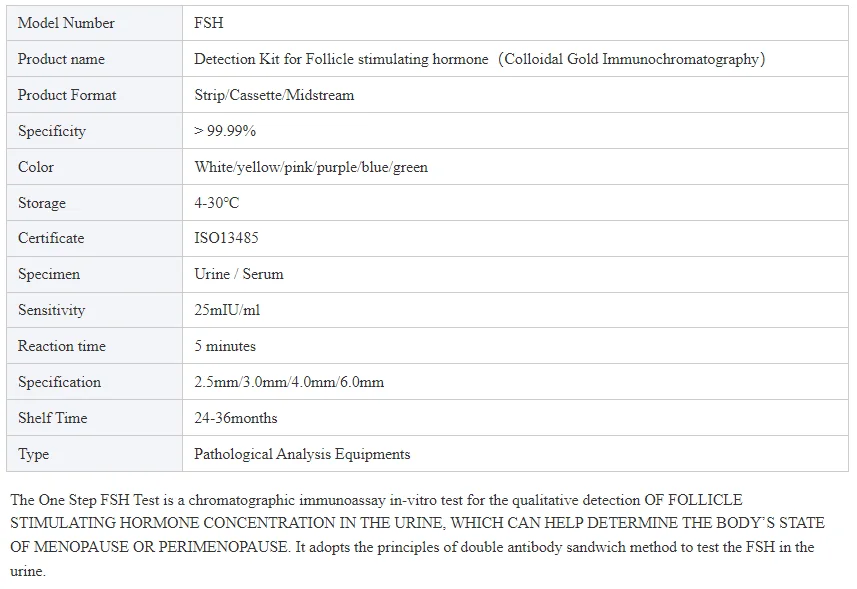Click the Detection Kit product name text
857x589 pixels.
479,59
